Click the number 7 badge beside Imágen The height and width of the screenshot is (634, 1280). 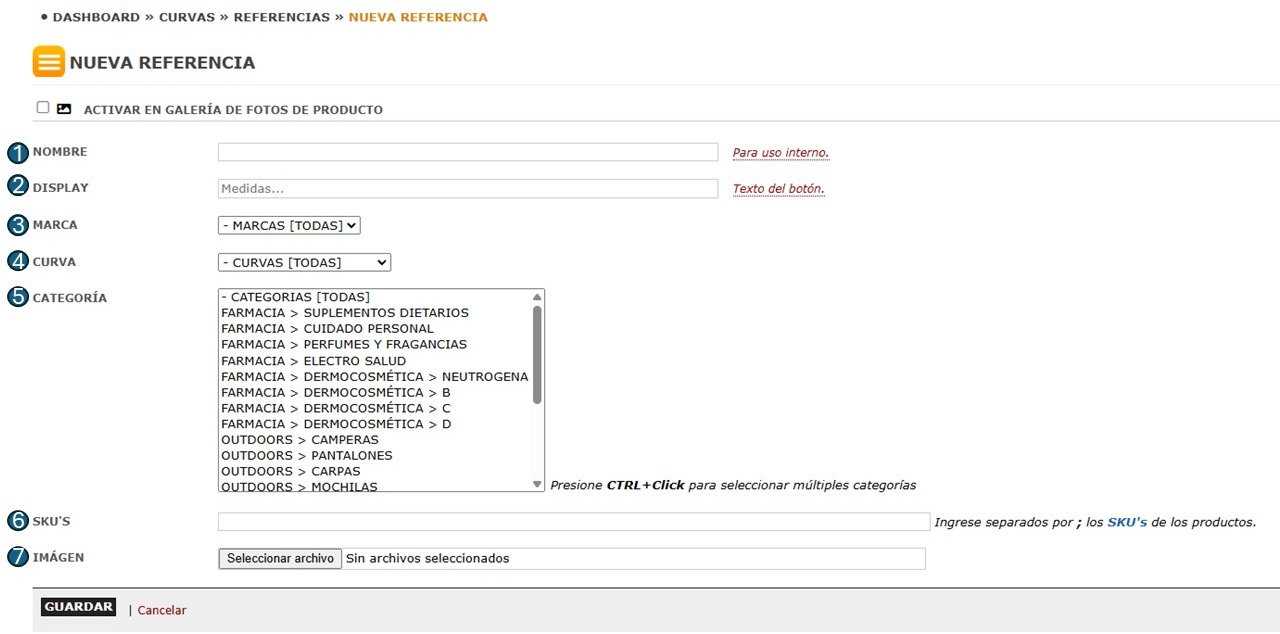[x=18, y=558]
